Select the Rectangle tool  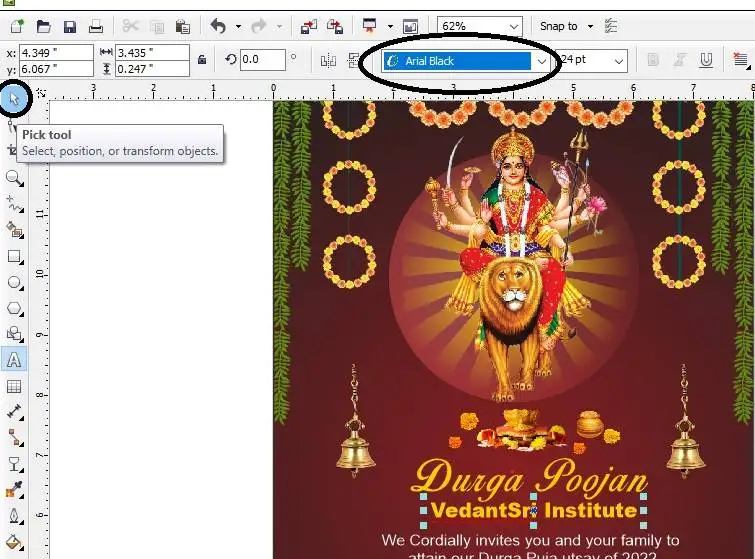pyautogui.click(x=14, y=256)
